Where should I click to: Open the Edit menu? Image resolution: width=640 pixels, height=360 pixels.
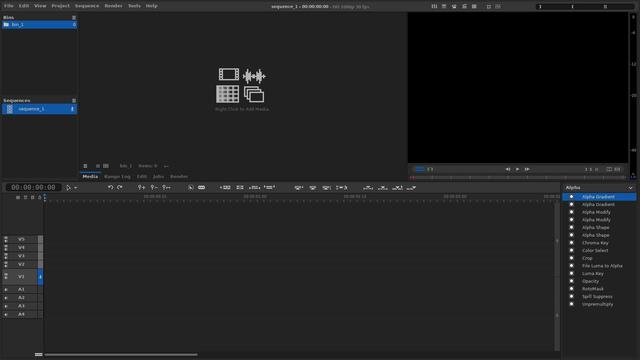[x=24, y=6]
